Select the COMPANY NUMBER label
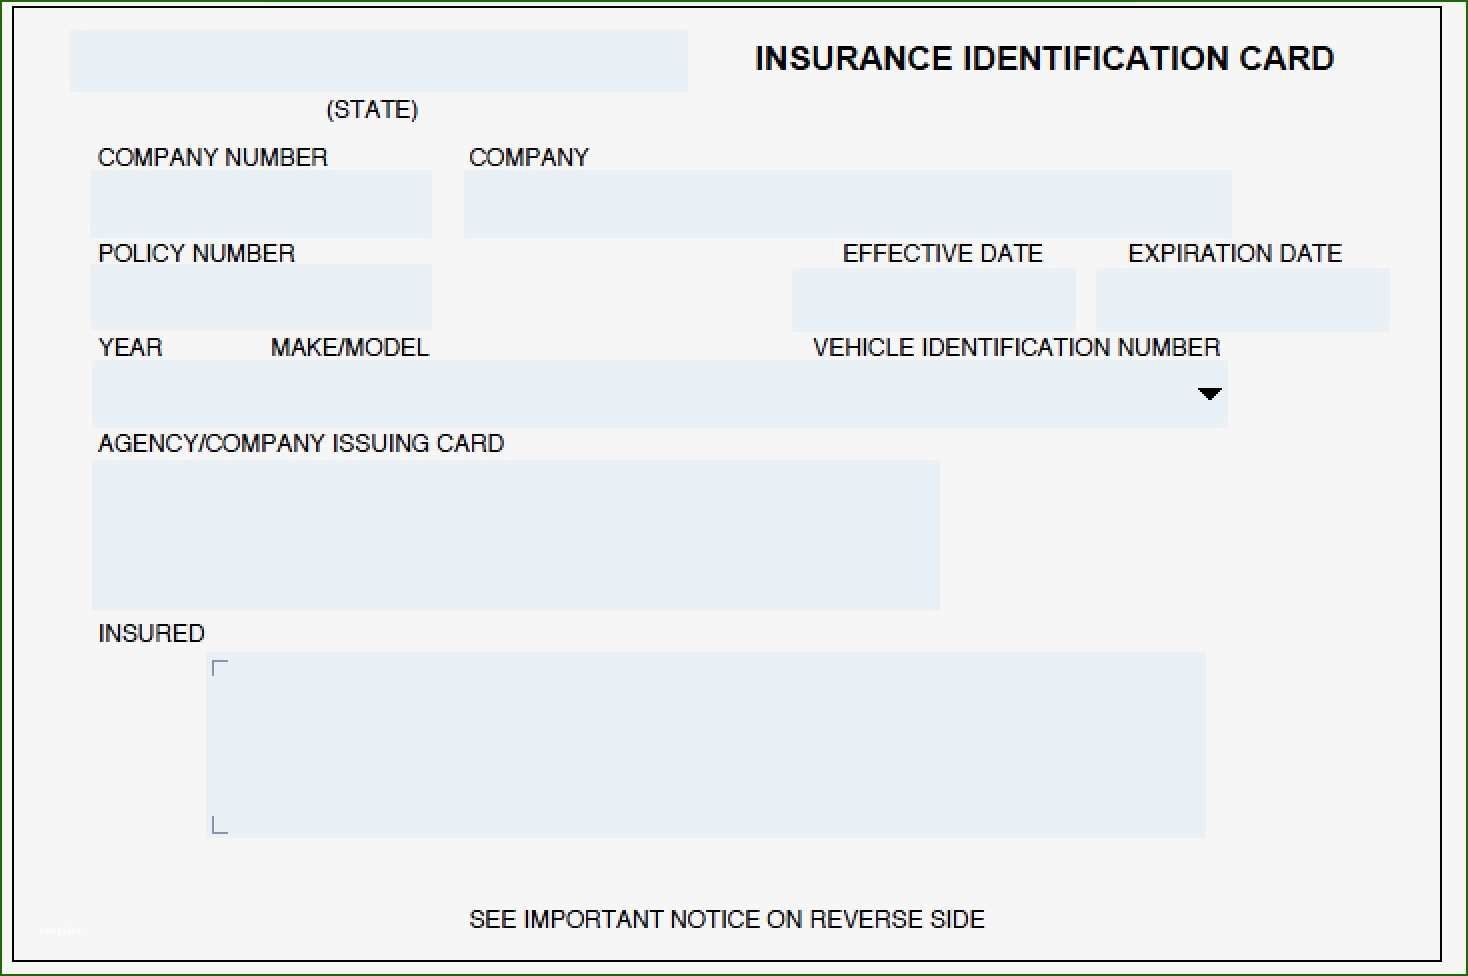The height and width of the screenshot is (976, 1468). point(212,157)
